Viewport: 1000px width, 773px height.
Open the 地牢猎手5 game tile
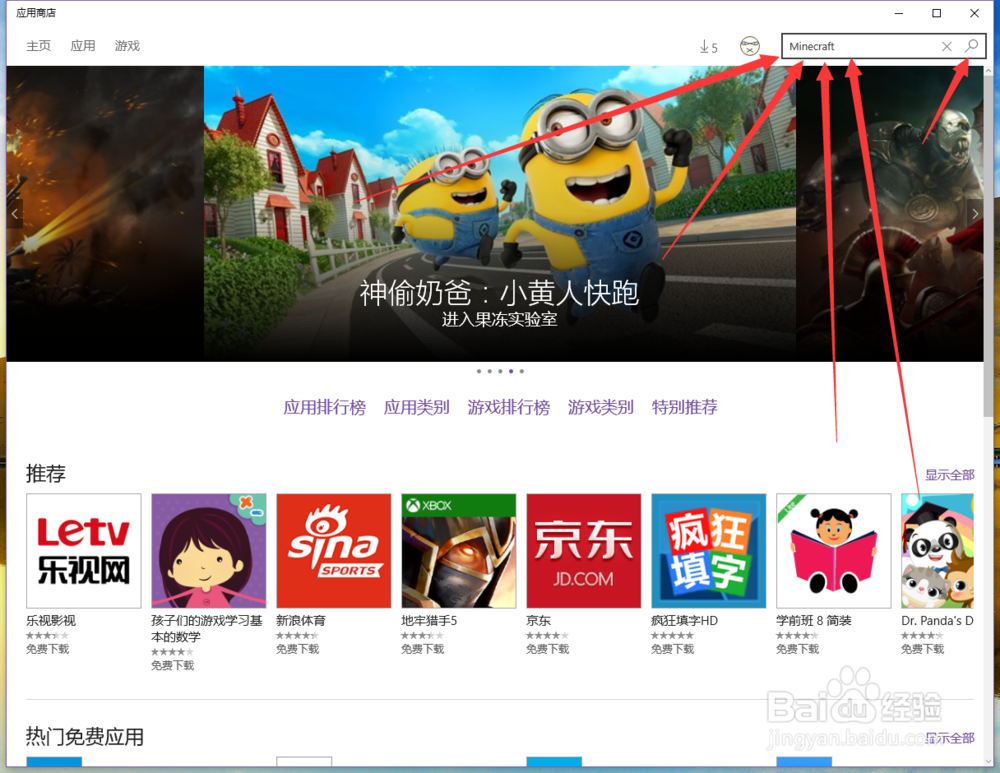458,551
